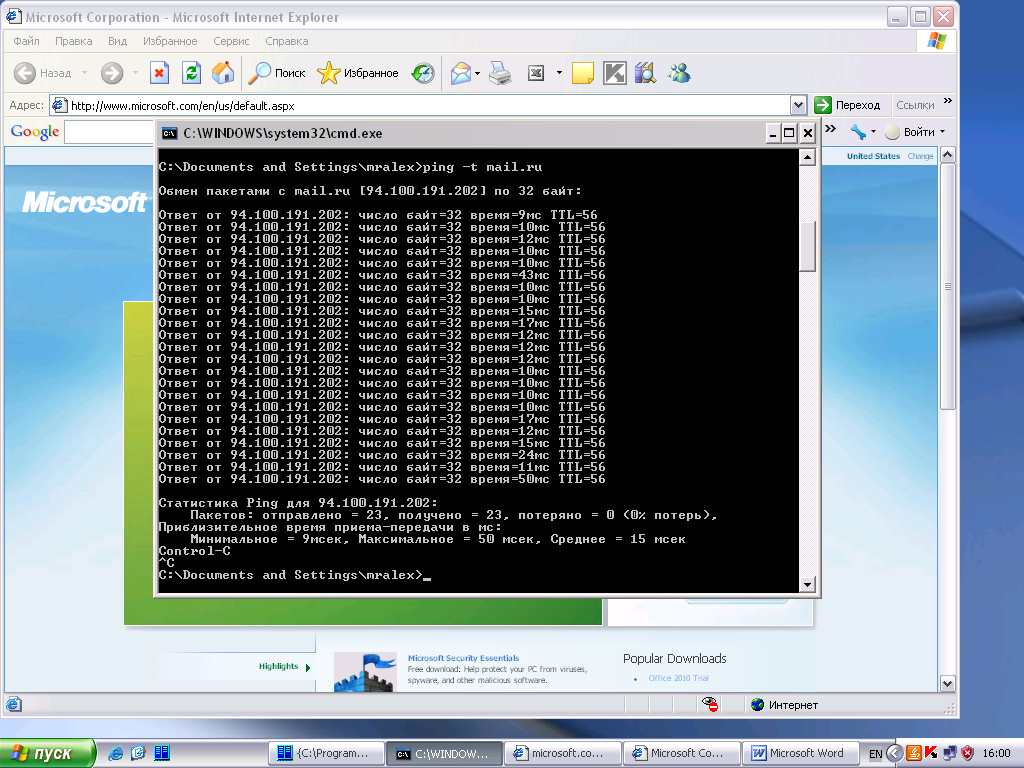
Task: Expand the address bar URL dropdown
Action: click(x=798, y=105)
